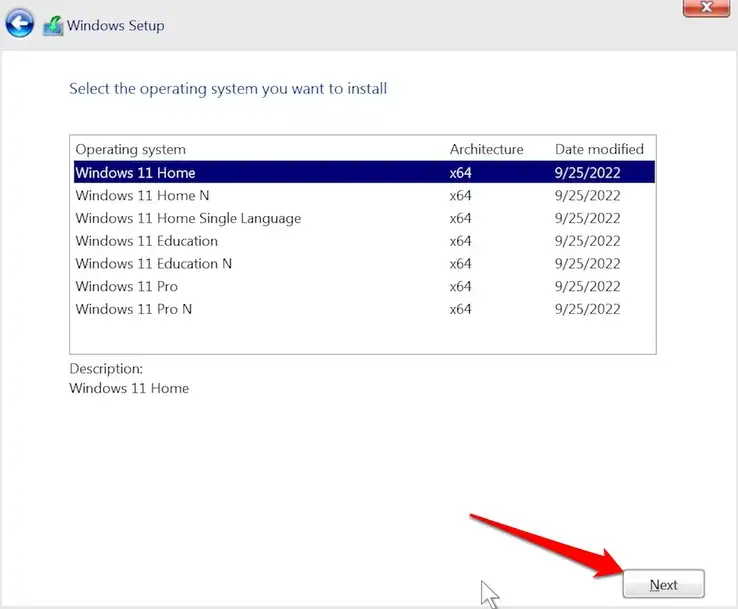Image resolution: width=738 pixels, height=609 pixels.
Task: Click 9/25/2022 in the Windows 11 Education row
Action: point(587,240)
